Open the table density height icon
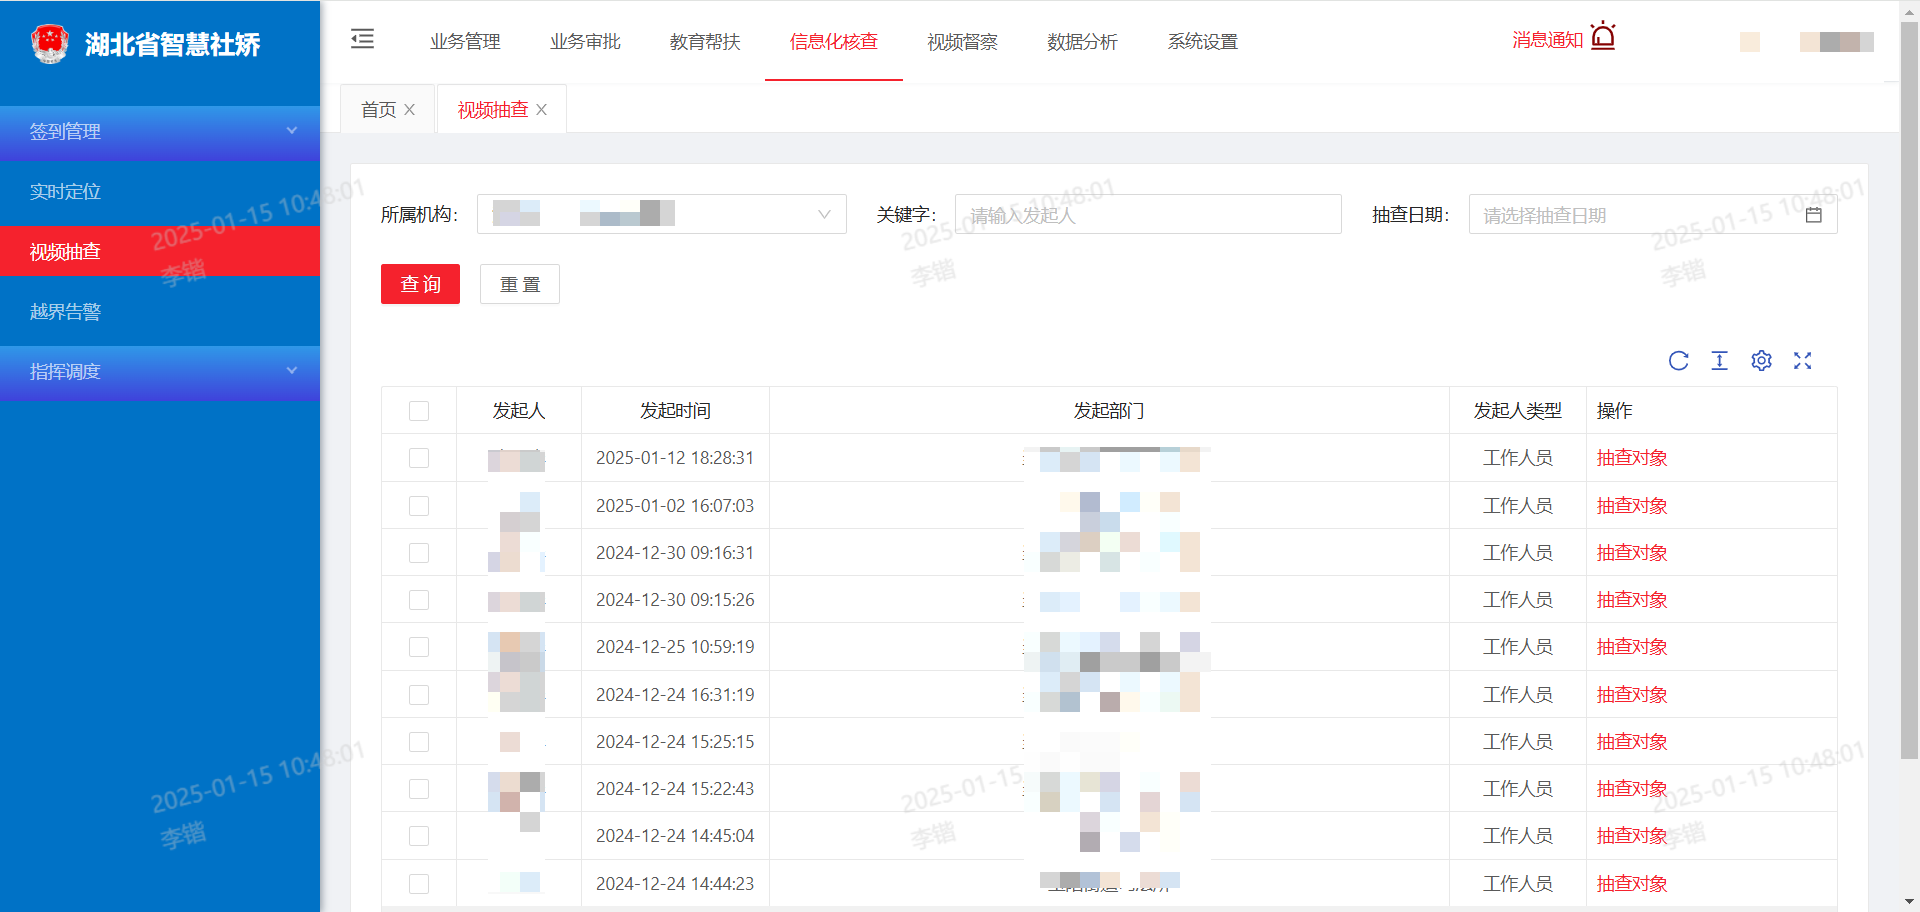 pyautogui.click(x=1719, y=361)
